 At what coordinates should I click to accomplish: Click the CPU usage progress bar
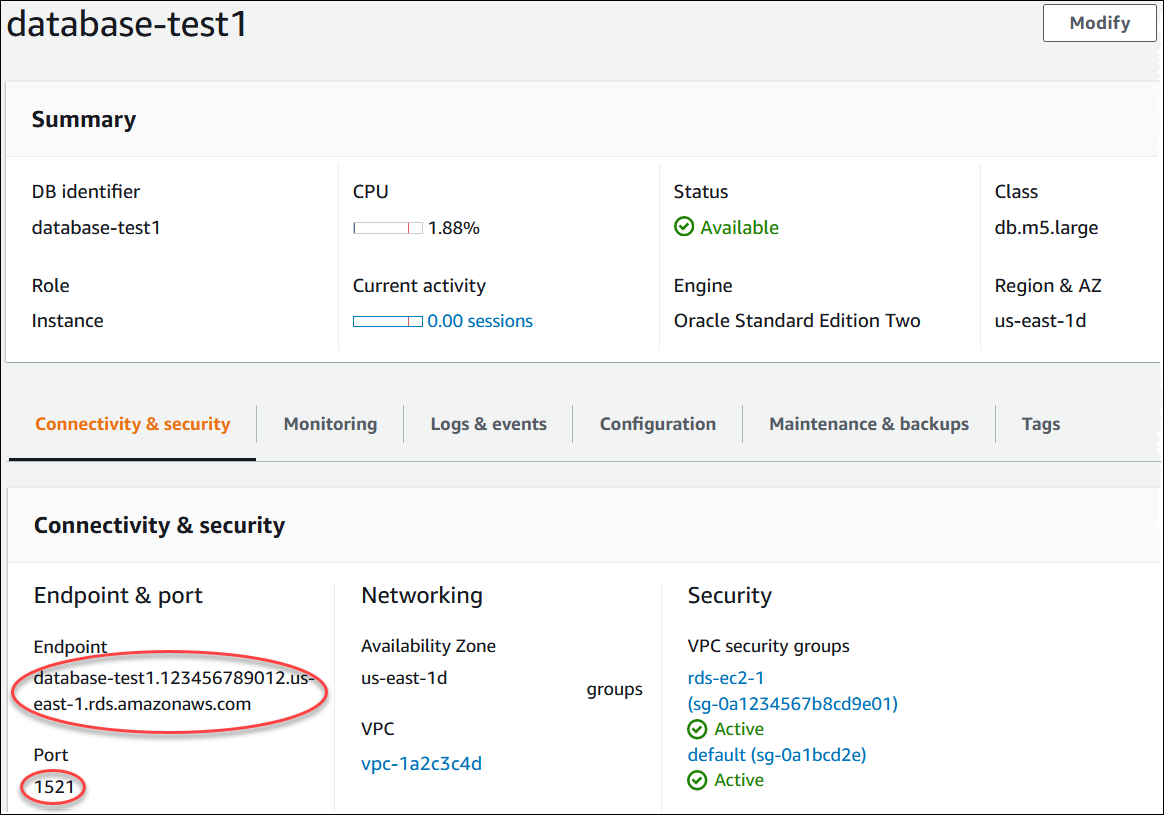(x=387, y=227)
